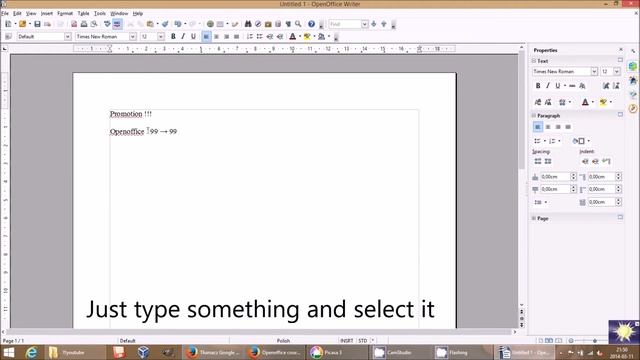The height and width of the screenshot is (360, 640).
Task: Open sidebar font size dropdown
Action: click(x=617, y=71)
